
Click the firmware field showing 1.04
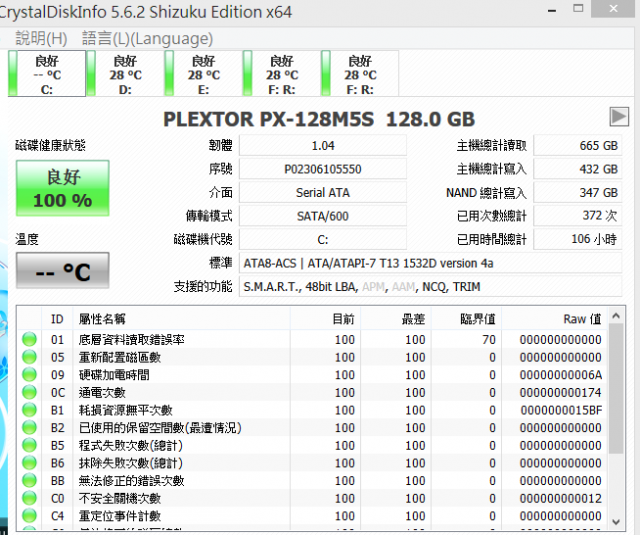[323, 146]
